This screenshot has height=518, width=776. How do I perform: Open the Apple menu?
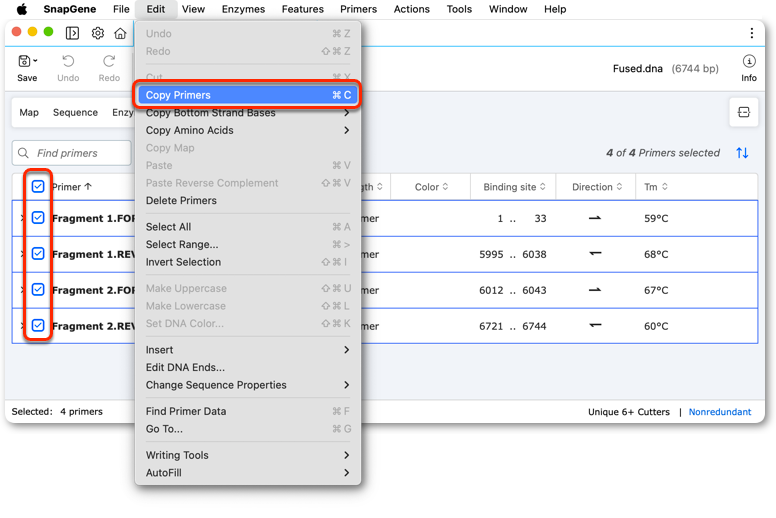tap(22, 9)
